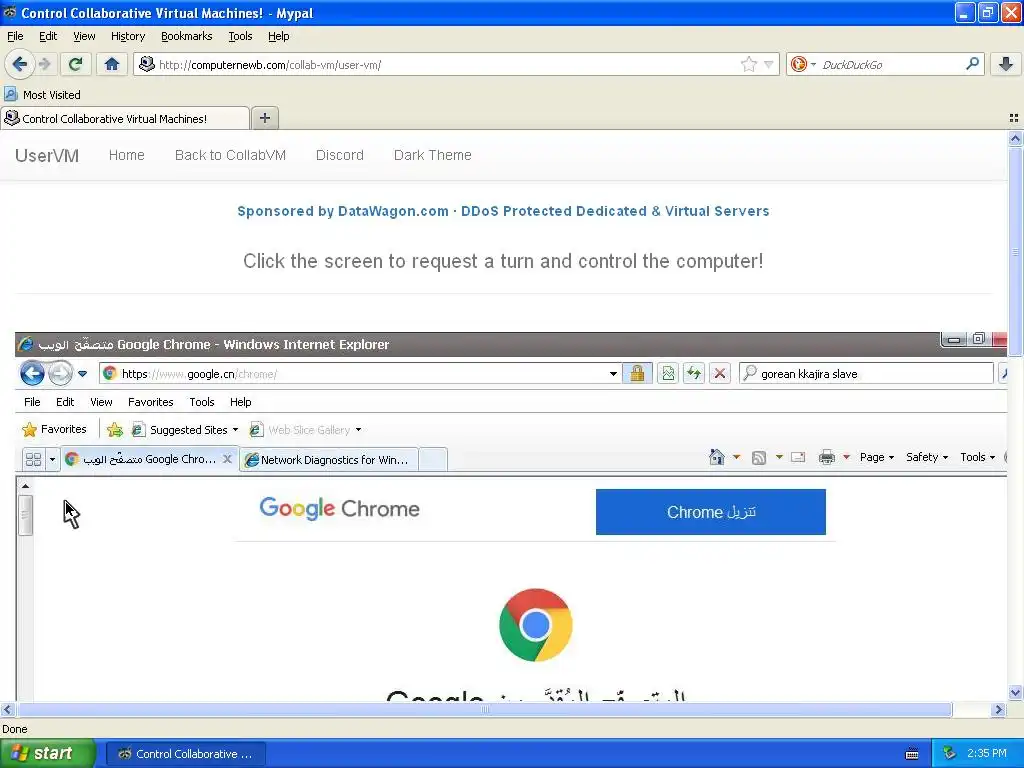
Task: Open Mypal Tools menu
Action: pyautogui.click(x=240, y=36)
